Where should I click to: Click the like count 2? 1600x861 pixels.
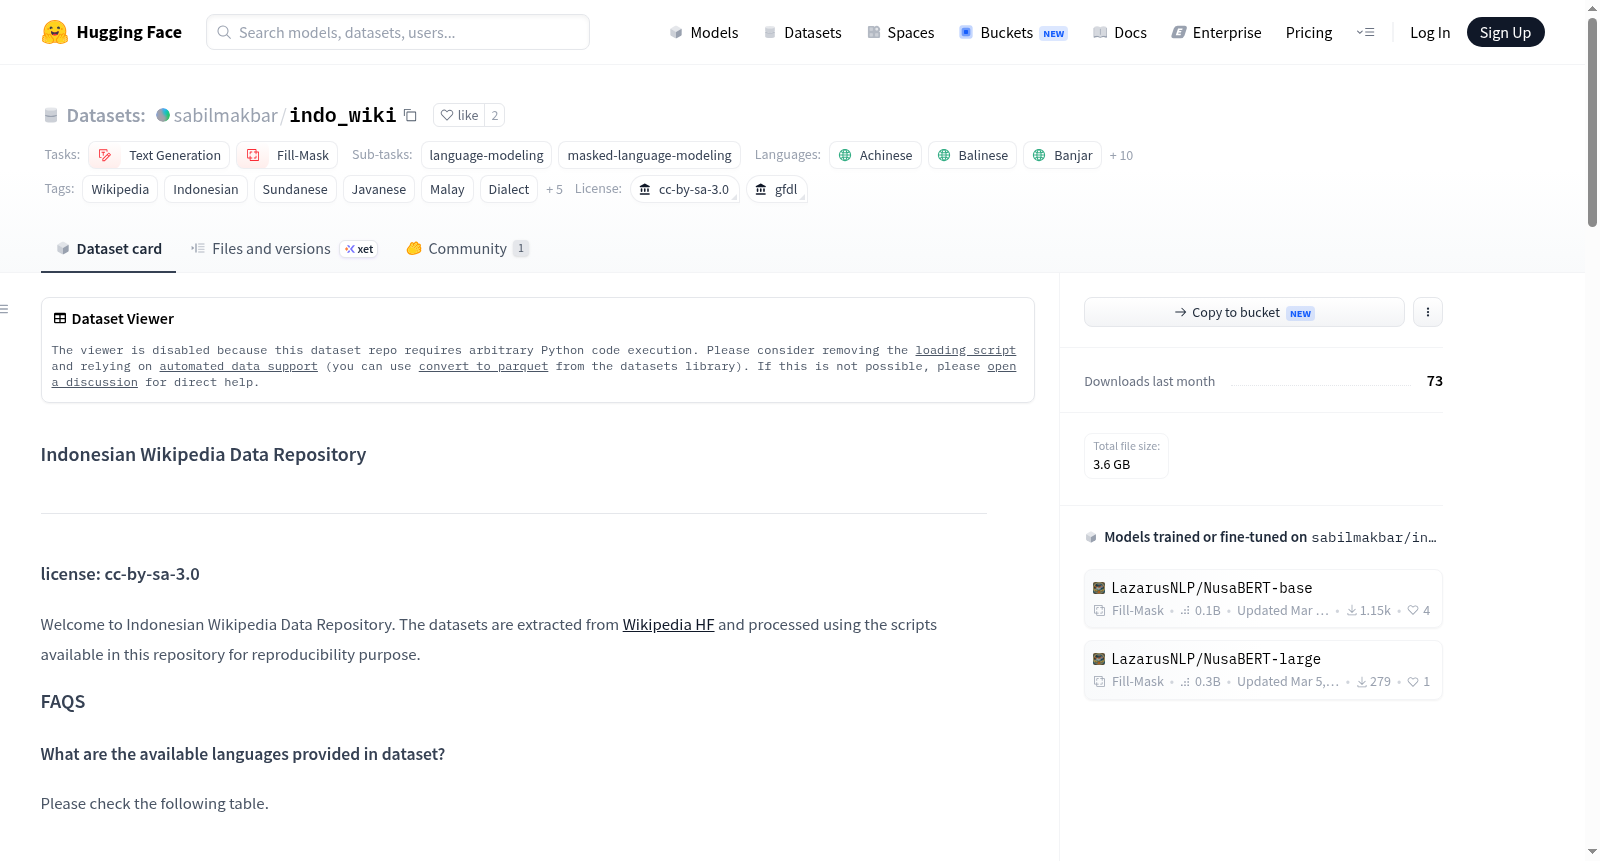tap(494, 115)
